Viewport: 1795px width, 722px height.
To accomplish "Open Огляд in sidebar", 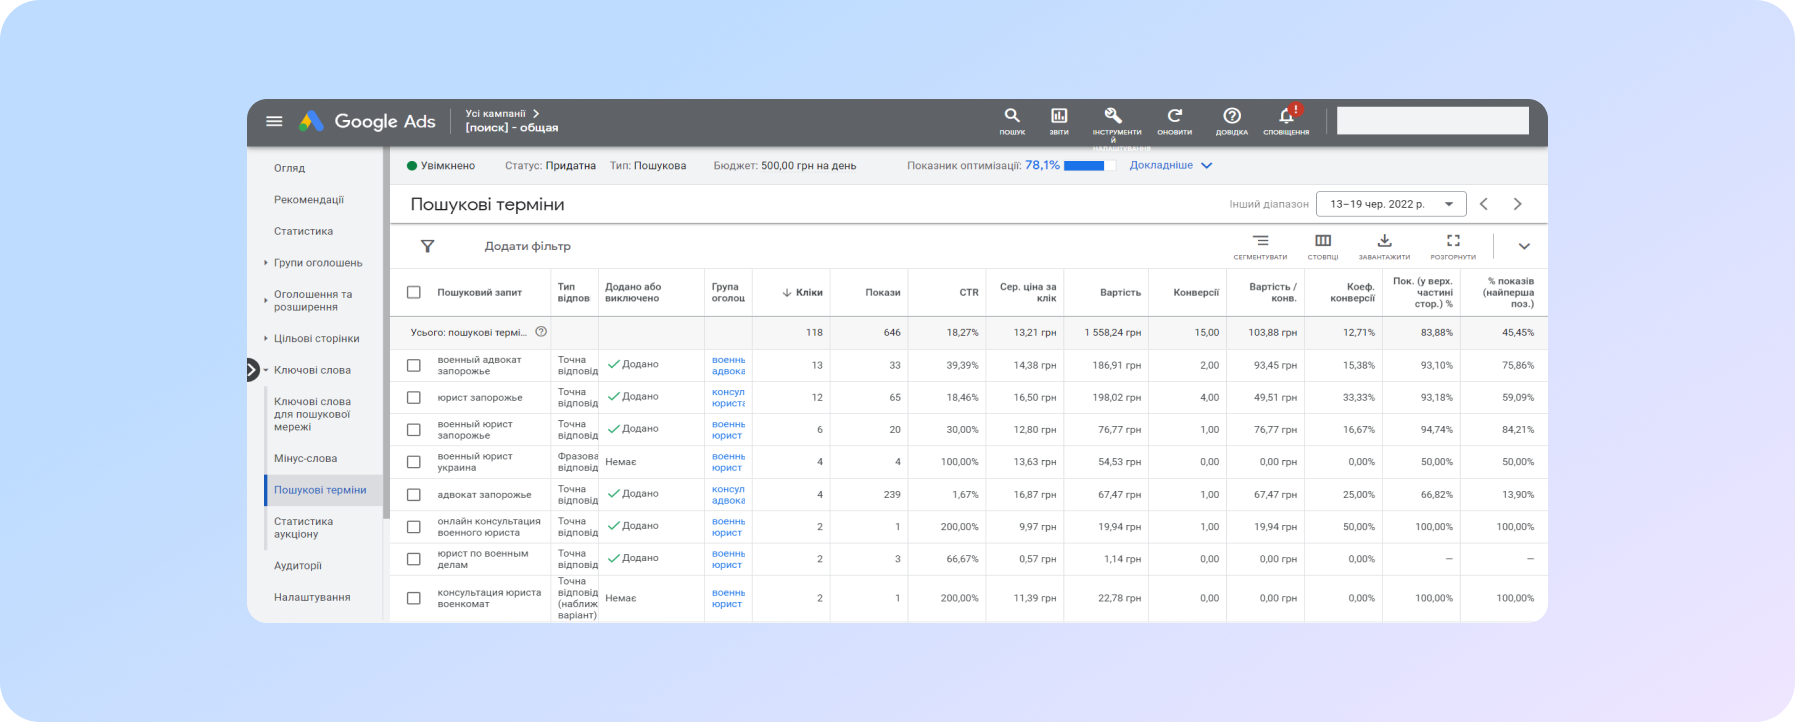I will [x=289, y=168].
